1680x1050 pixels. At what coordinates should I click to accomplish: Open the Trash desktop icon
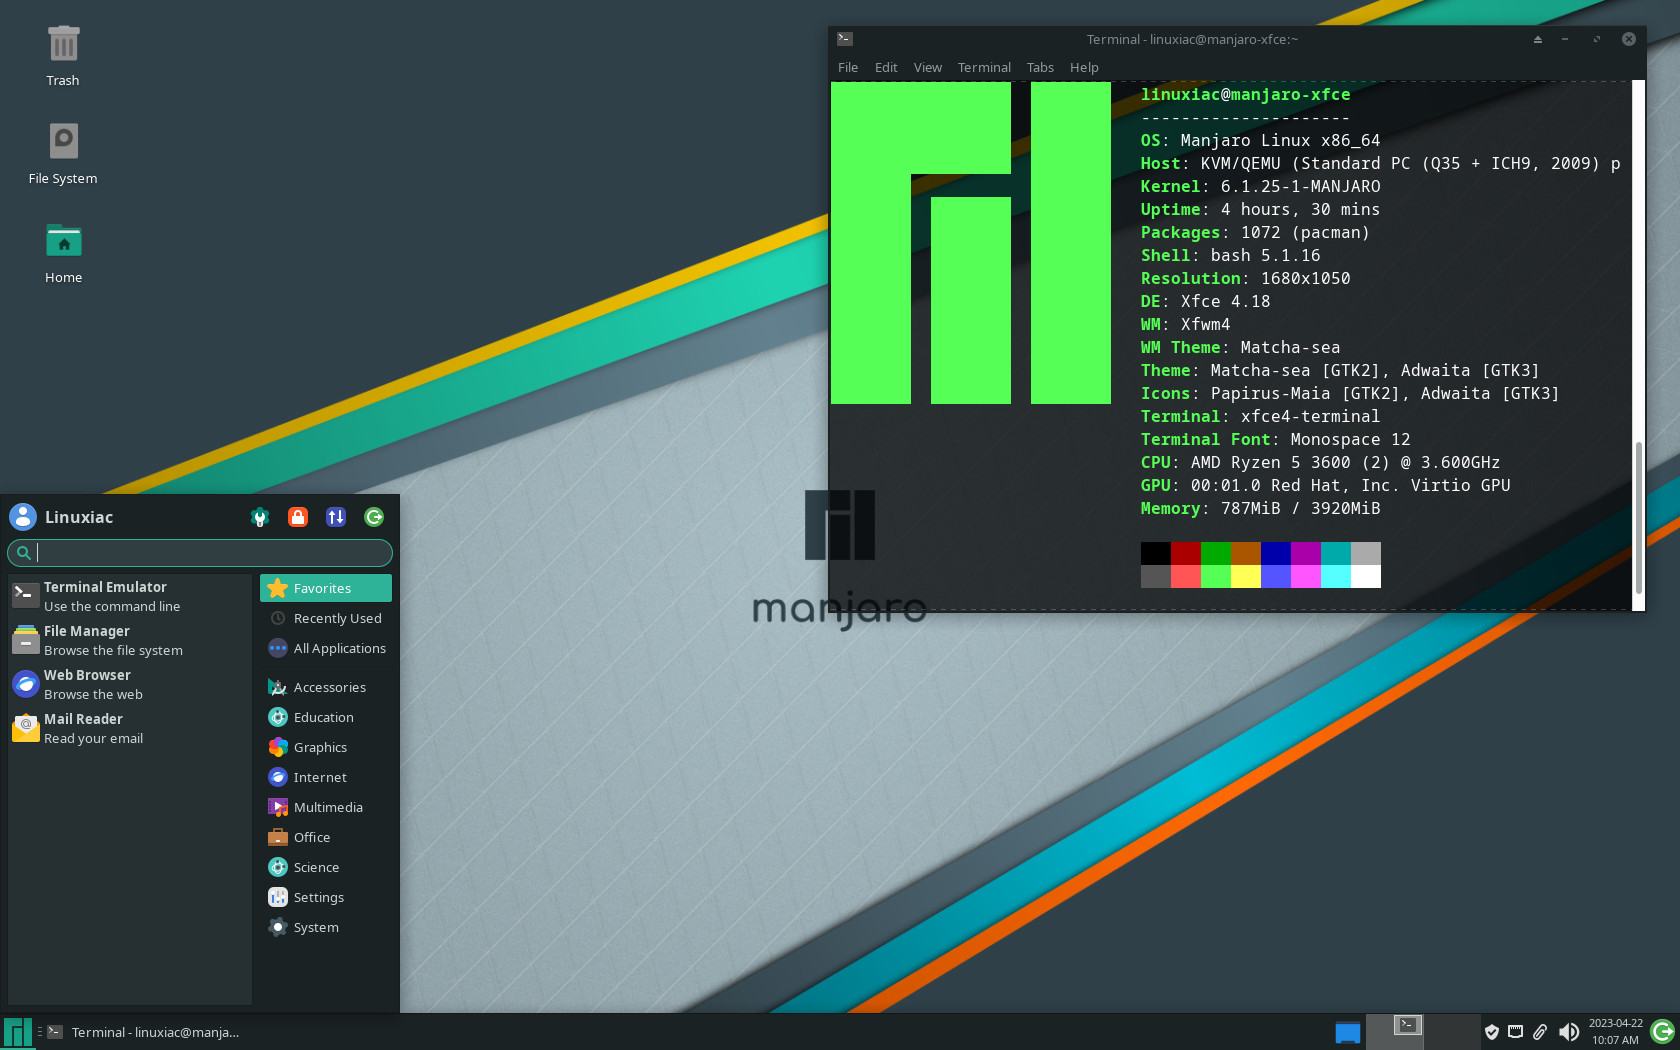(x=63, y=56)
